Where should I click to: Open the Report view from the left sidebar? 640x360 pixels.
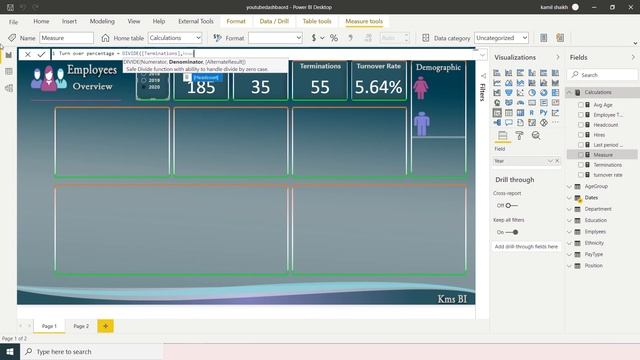click(9, 55)
